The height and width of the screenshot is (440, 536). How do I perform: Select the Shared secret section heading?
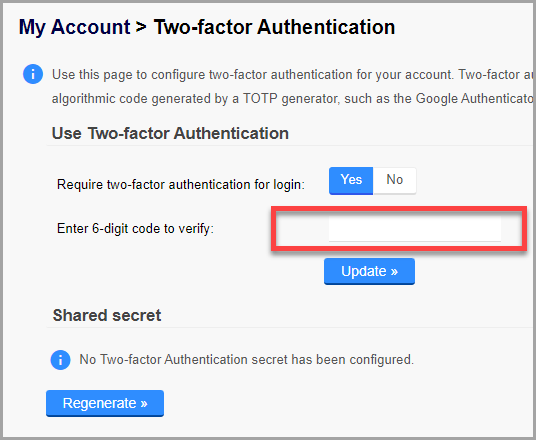pos(107,315)
